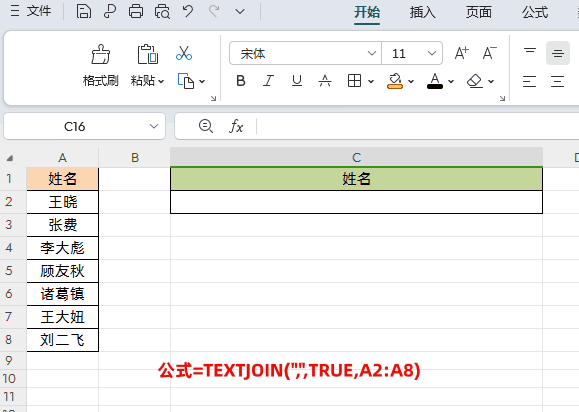Click the Print icon
The height and width of the screenshot is (412, 579).
click(x=136, y=11)
